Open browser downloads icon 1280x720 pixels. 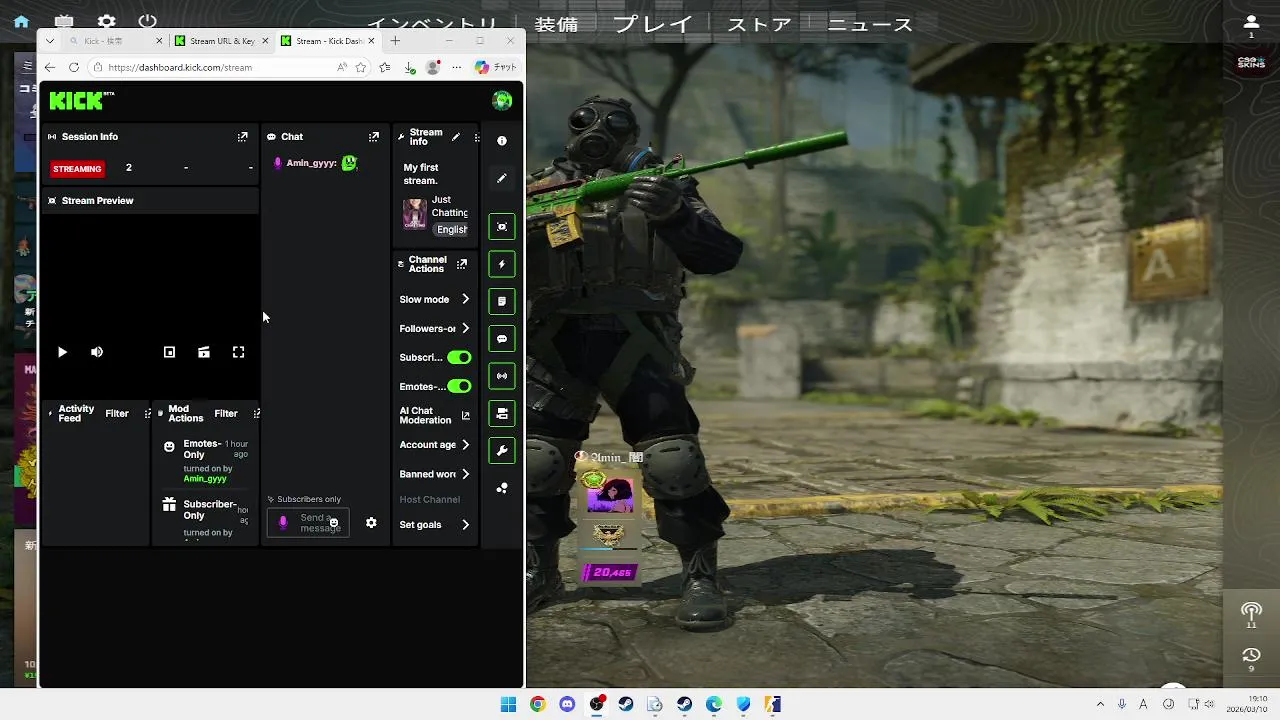tap(409, 67)
